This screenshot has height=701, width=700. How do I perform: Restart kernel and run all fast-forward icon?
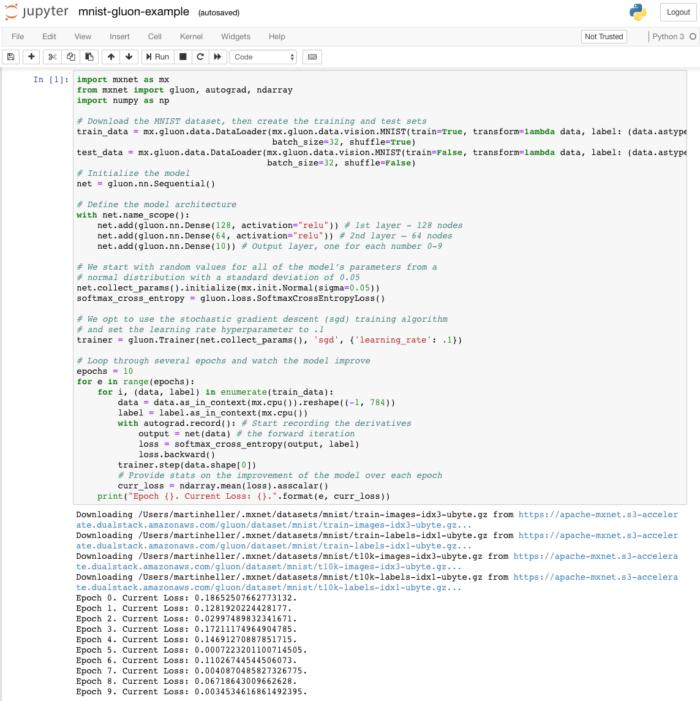(217, 57)
